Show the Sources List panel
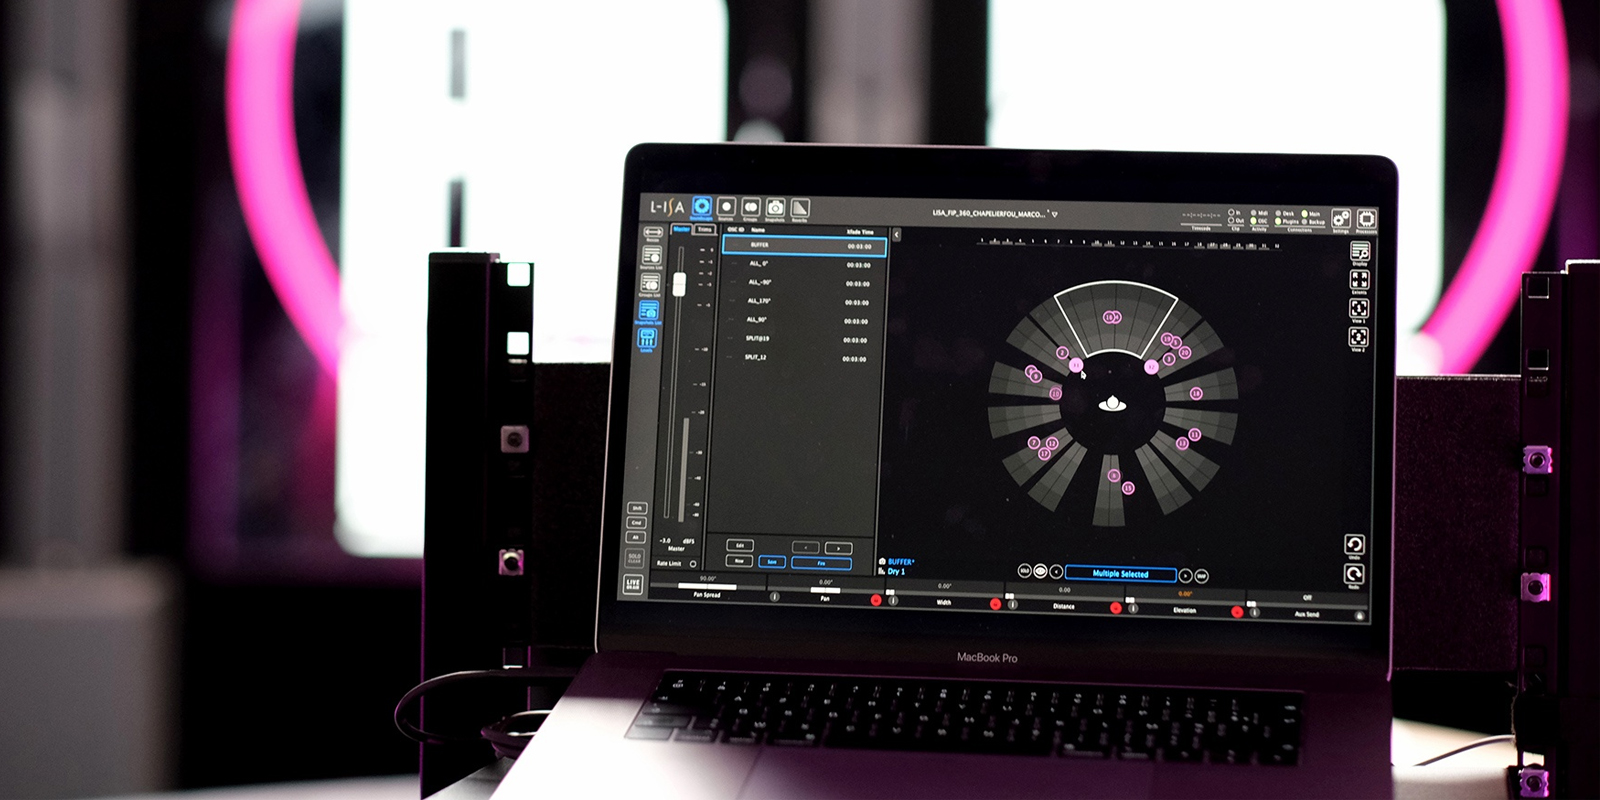1600x800 pixels. click(x=651, y=256)
